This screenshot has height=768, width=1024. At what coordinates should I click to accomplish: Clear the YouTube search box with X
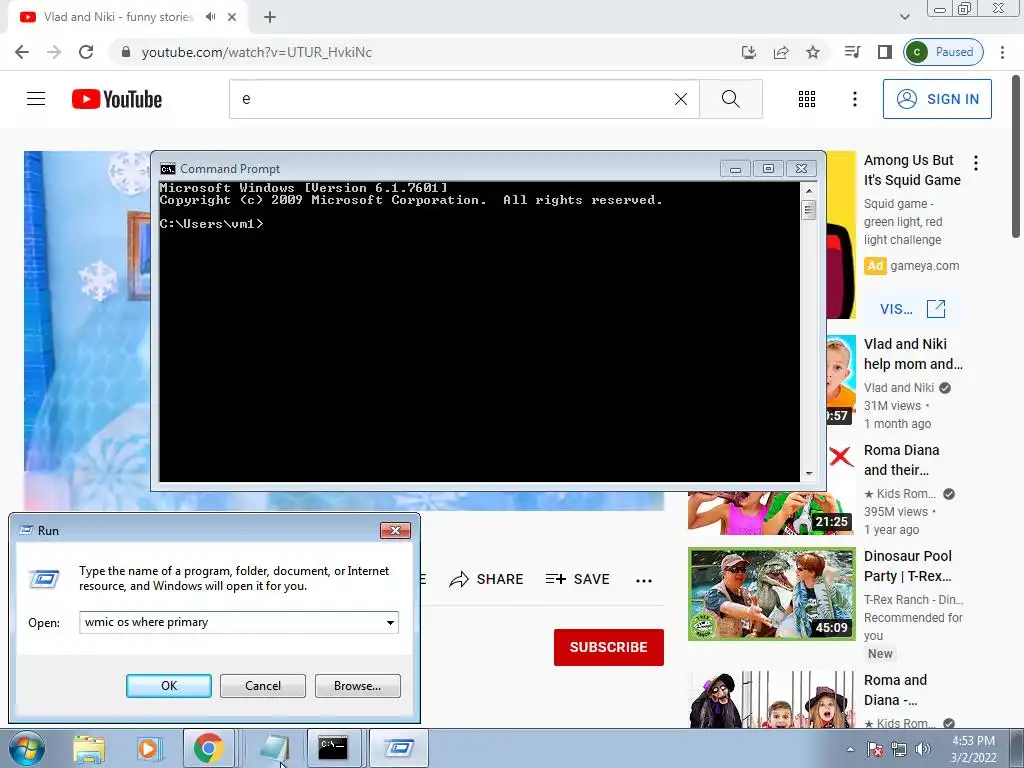coord(680,99)
